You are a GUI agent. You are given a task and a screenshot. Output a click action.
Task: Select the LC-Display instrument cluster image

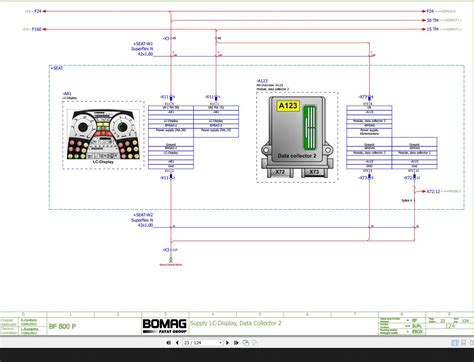click(103, 135)
